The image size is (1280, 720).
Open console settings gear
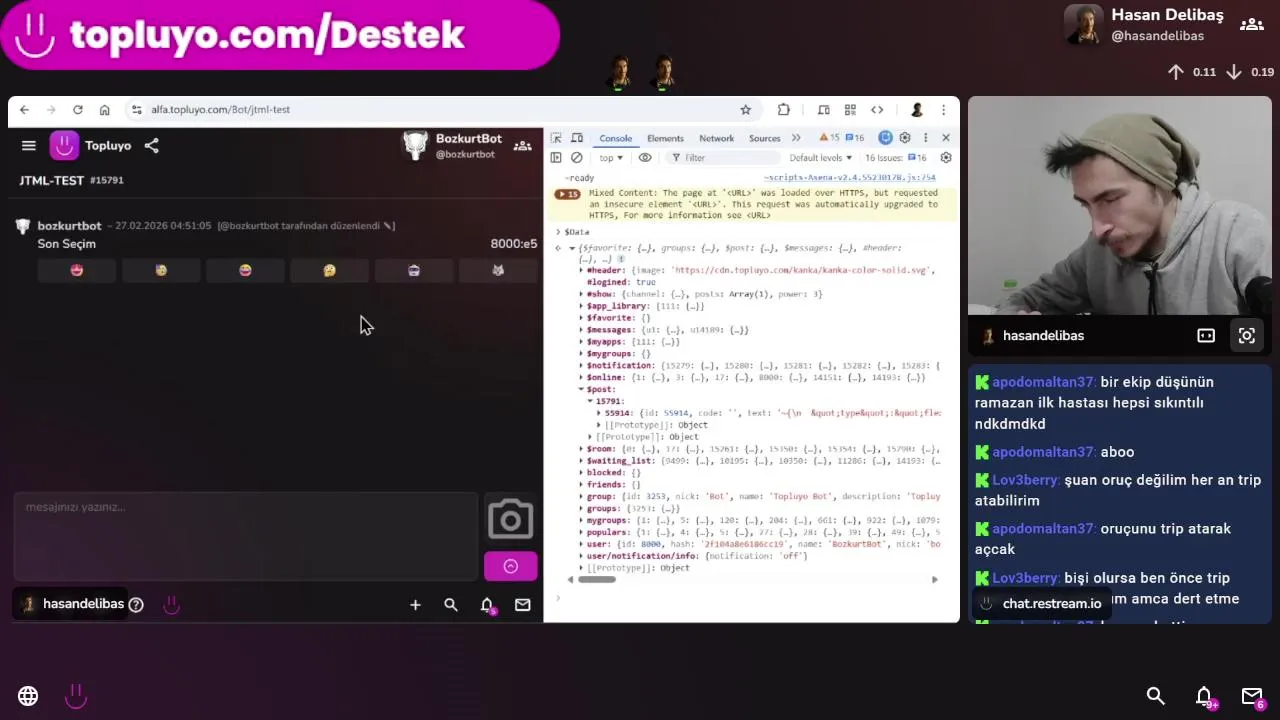pos(946,158)
